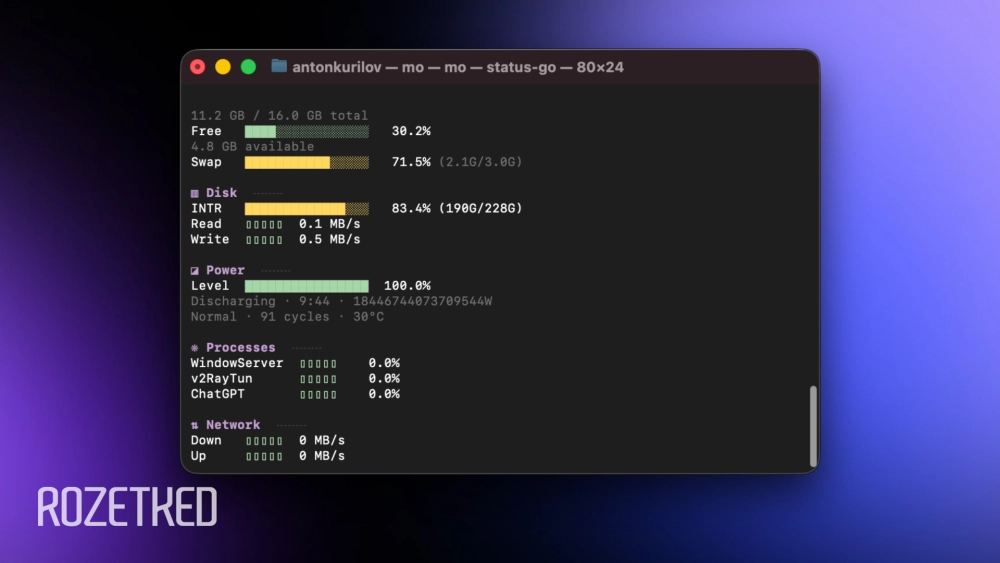
Task: Click the INTR disk usage bar
Action: [x=306, y=209]
